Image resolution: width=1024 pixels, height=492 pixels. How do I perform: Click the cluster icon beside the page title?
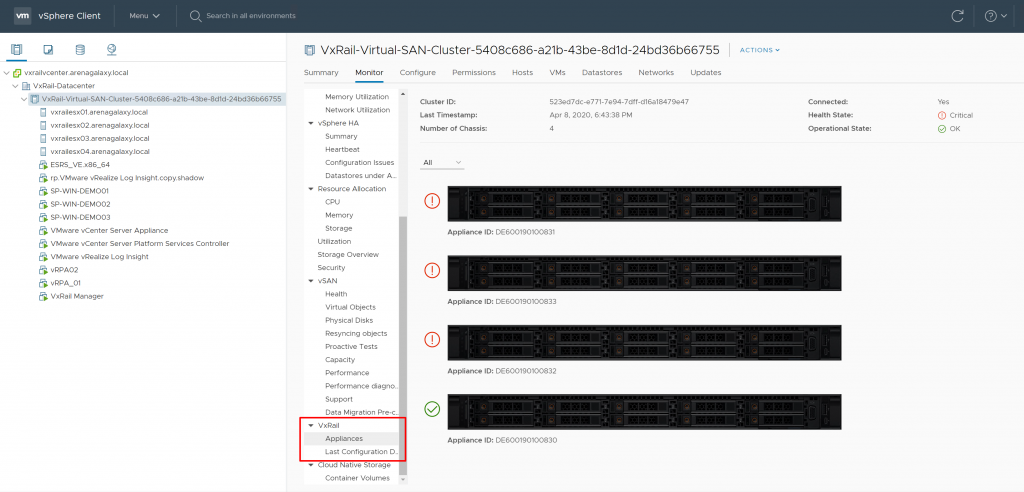tap(310, 50)
